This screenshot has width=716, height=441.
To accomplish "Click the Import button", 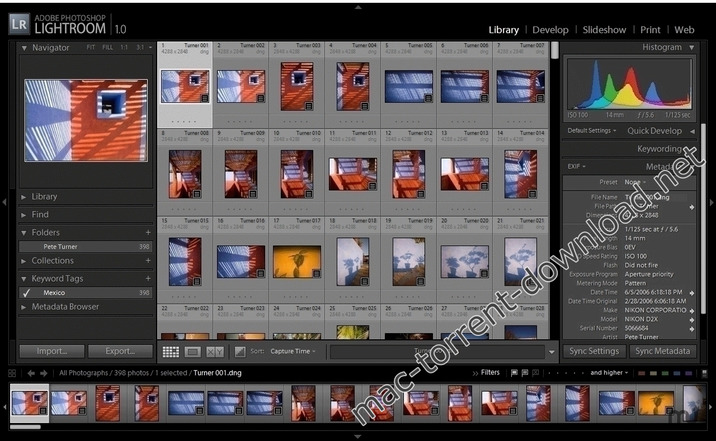I will pyautogui.click(x=52, y=351).
